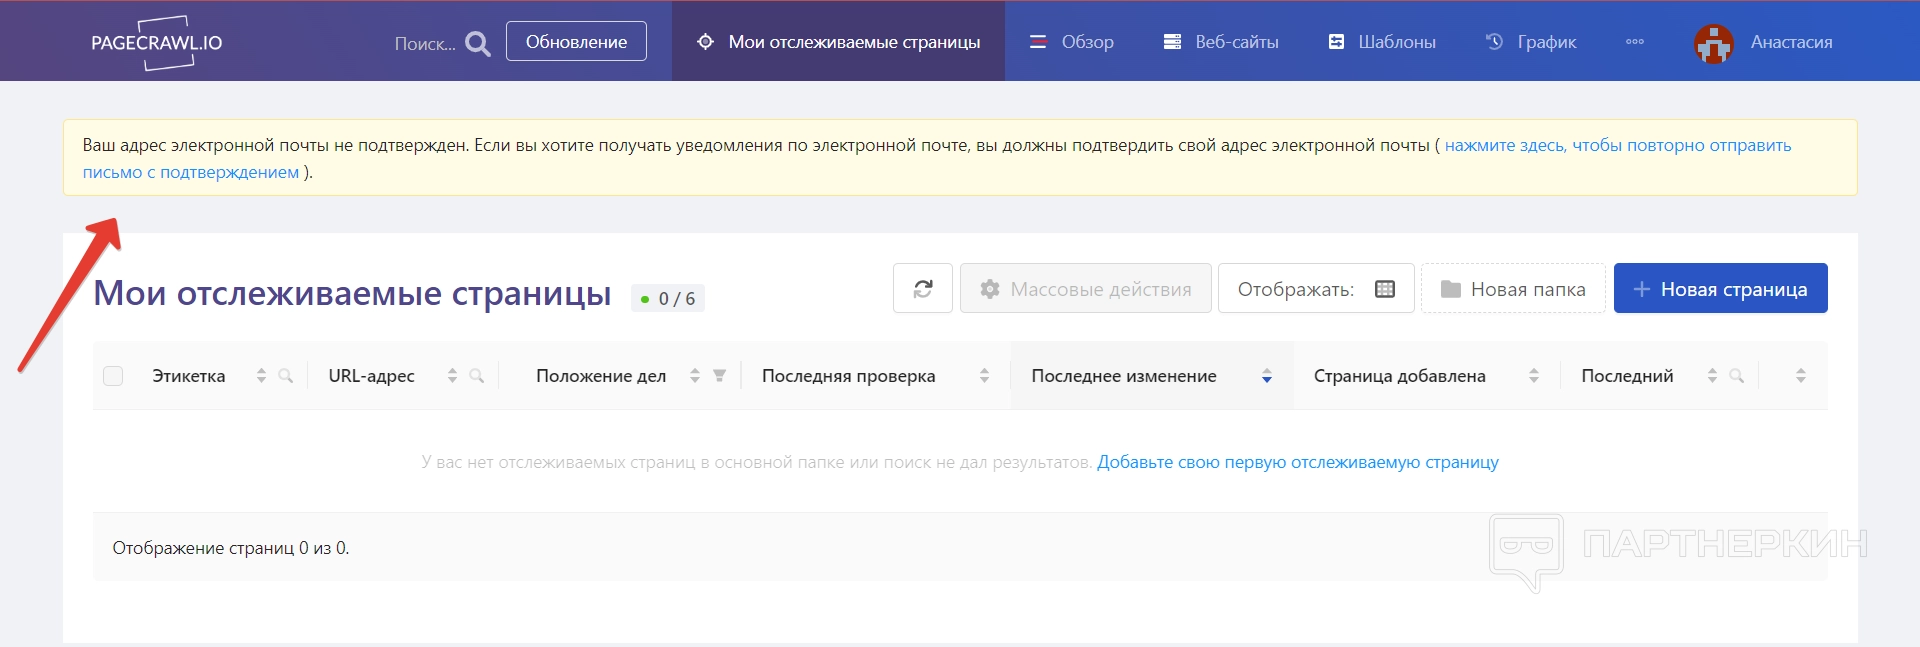Viewport: 1920px width, 647px height.
Task: Click the Новая страница button
Action: pos(1720,289)
